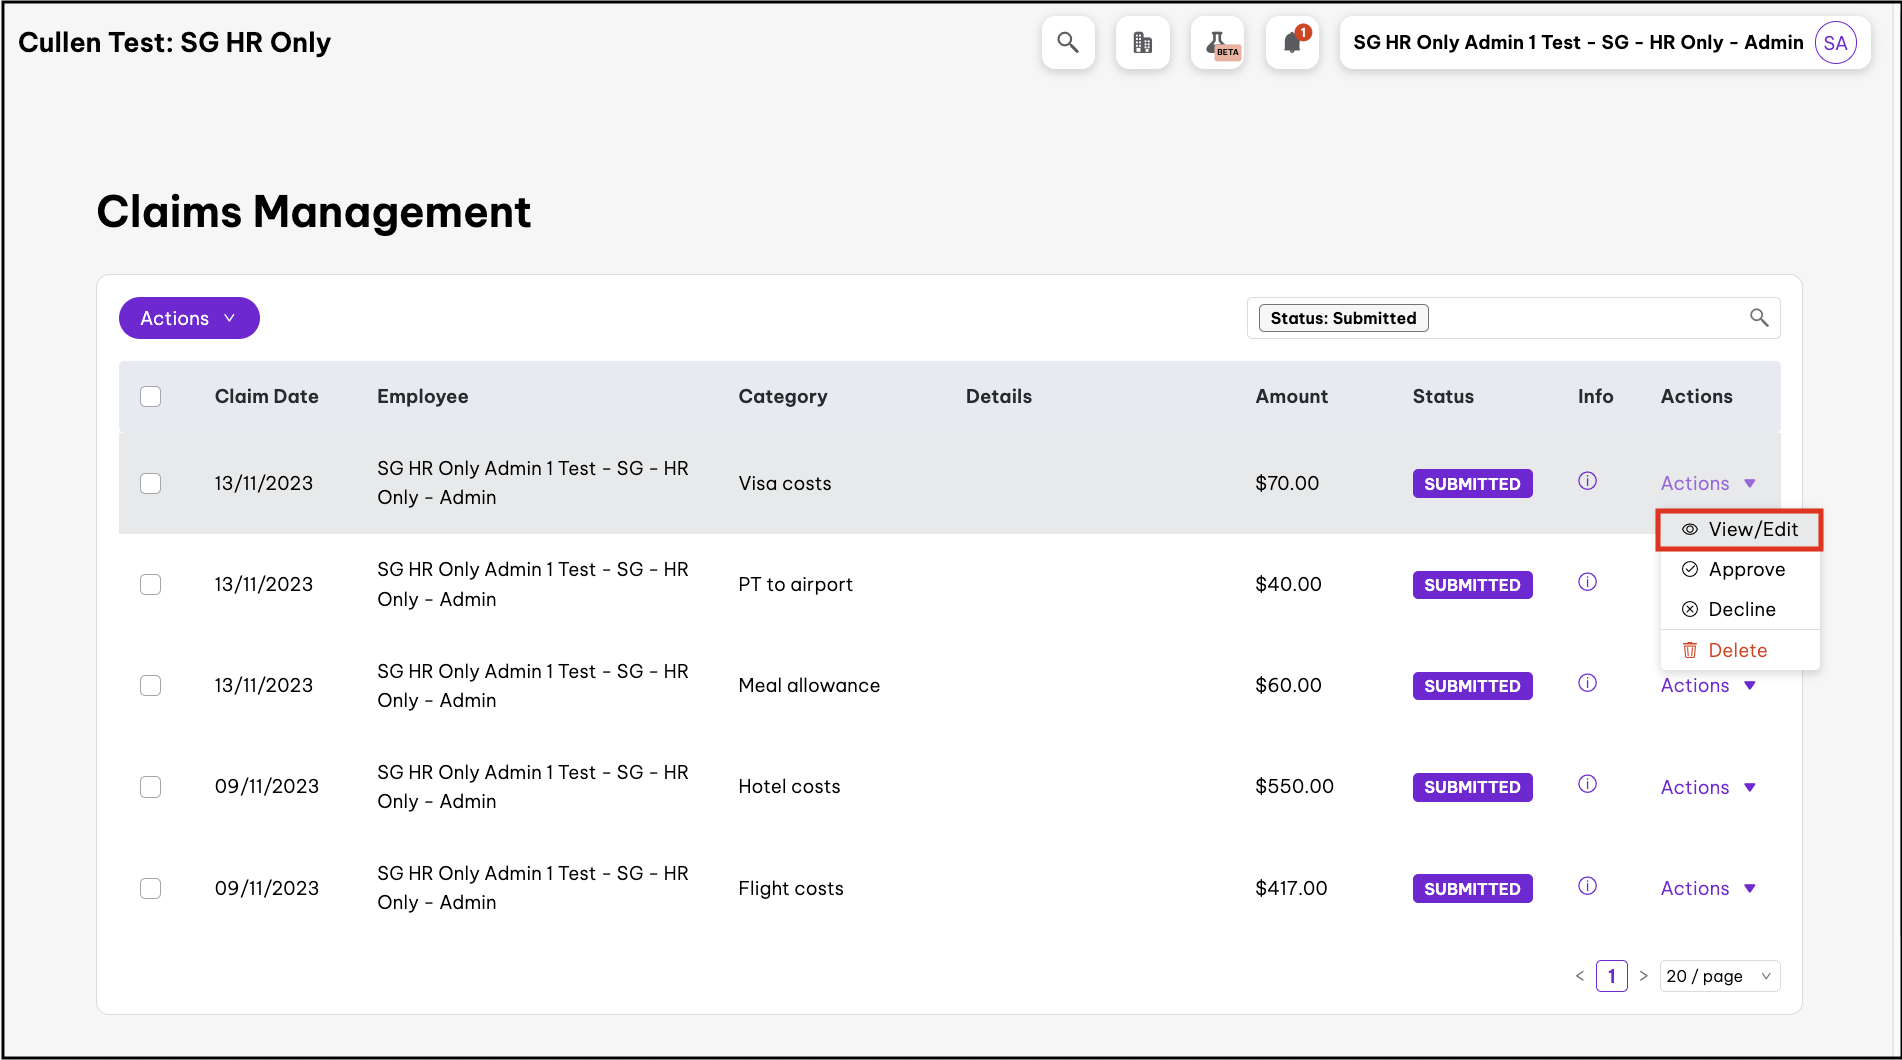Select the Visa costs claim checkbox
The width and height of the screenshot is (1902, 1060).
(151, 483)
